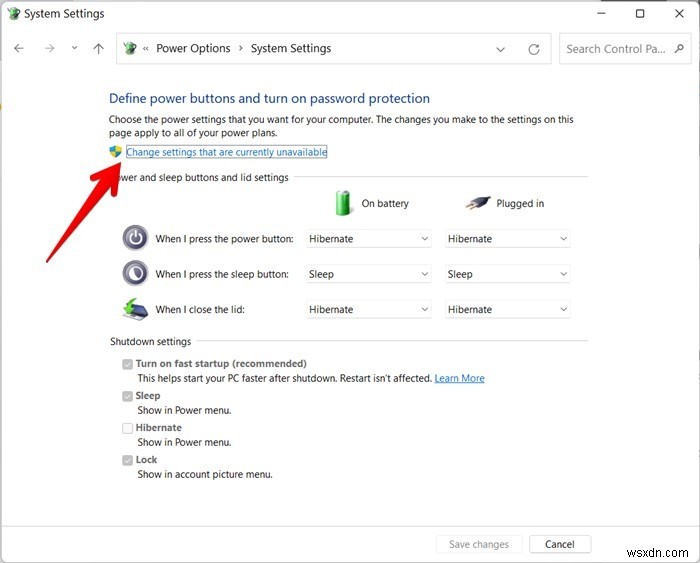
Task: Click the Save changes button
Action: tap(479, 544)
